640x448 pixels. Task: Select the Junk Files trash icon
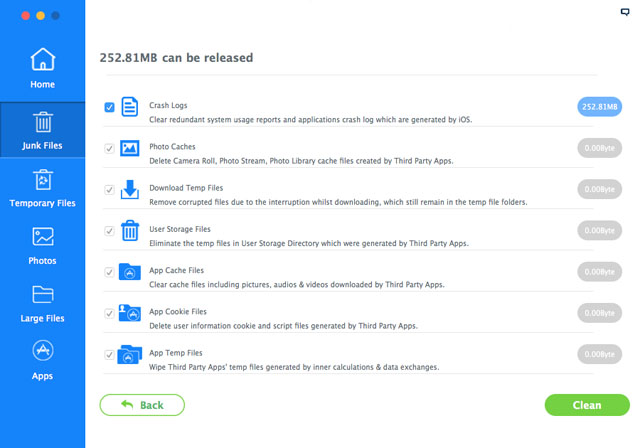coord(43,122)
